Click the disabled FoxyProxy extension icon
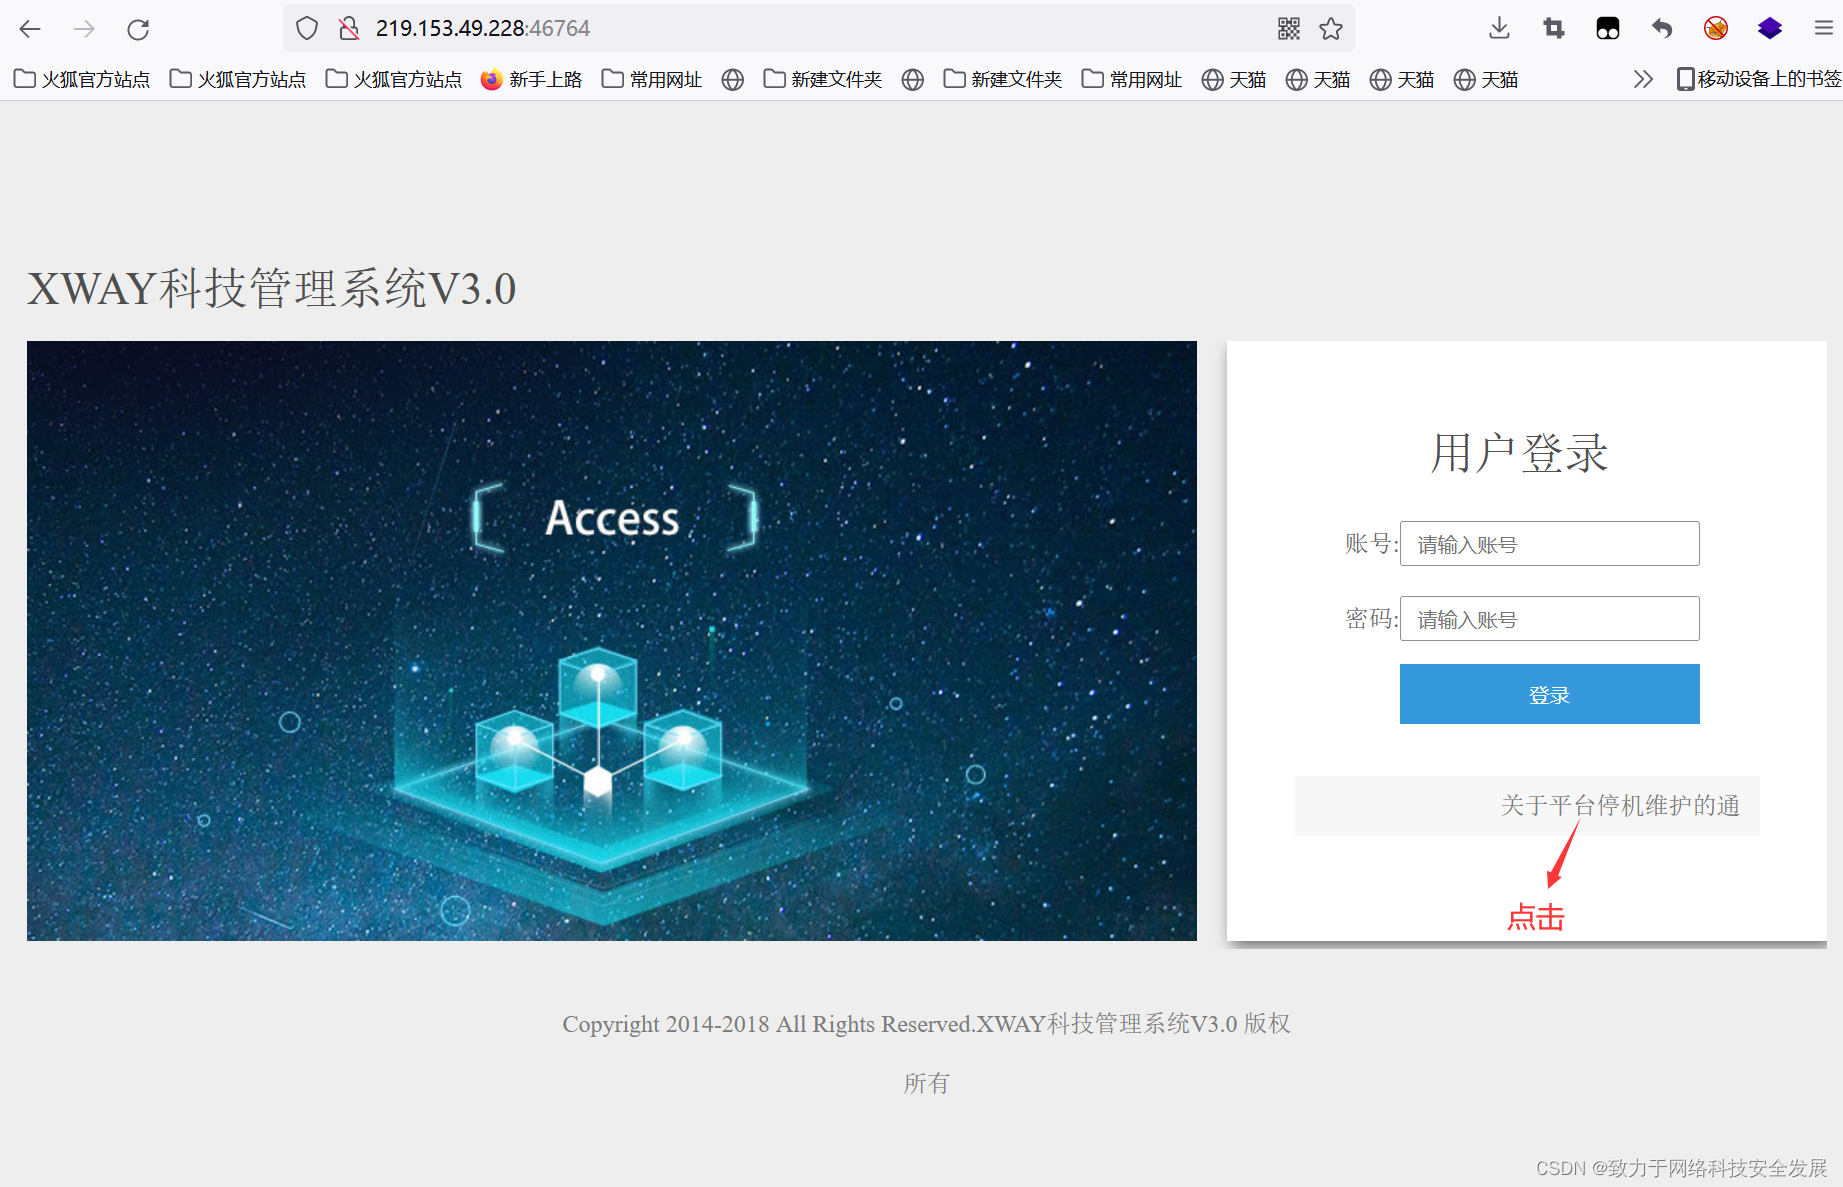Image resolution: width=1843 pixels, height=1187 pixels. 1716,28
